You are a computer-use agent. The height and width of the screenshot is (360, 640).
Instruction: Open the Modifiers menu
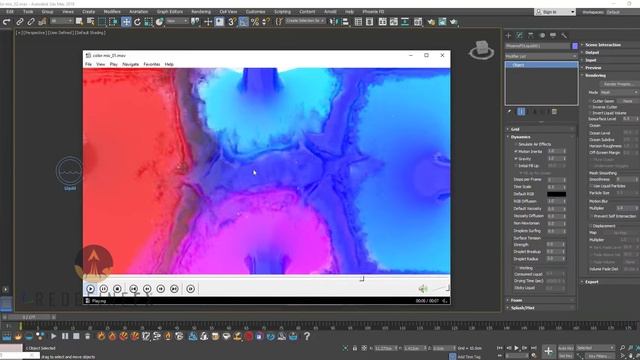112,11
